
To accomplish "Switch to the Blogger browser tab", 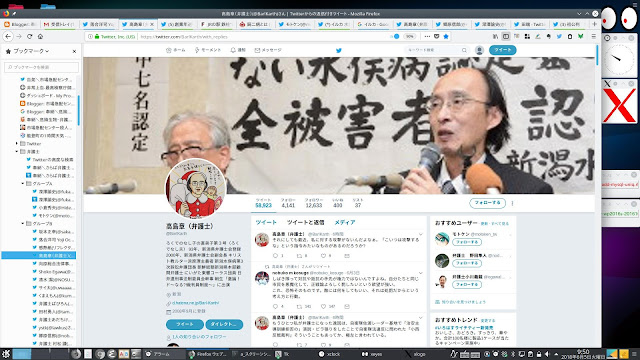I will 20,24.
